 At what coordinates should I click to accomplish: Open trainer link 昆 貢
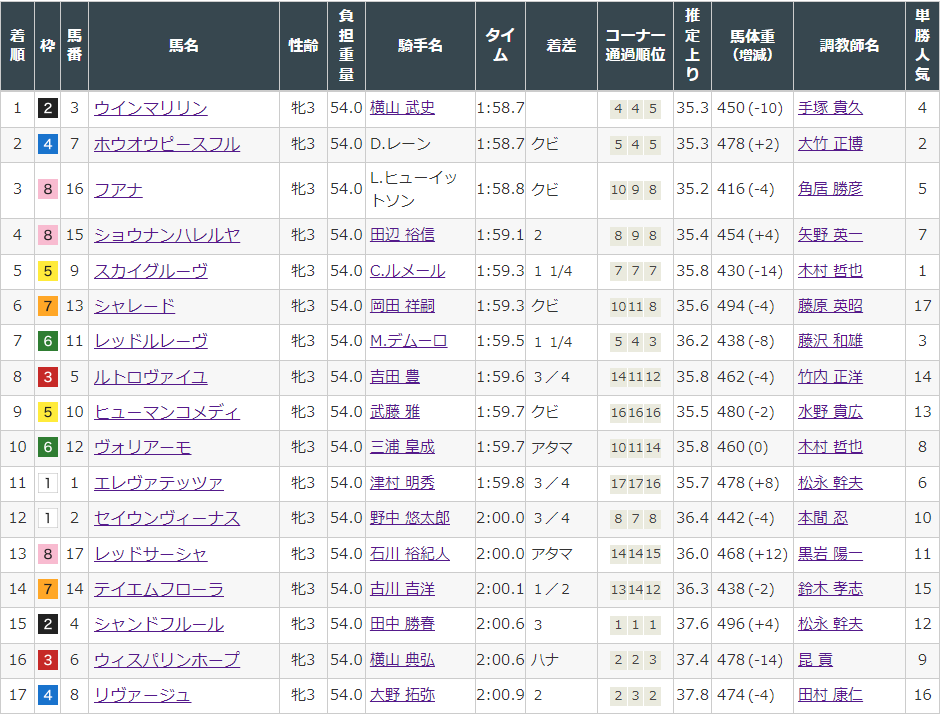(815, 660)
